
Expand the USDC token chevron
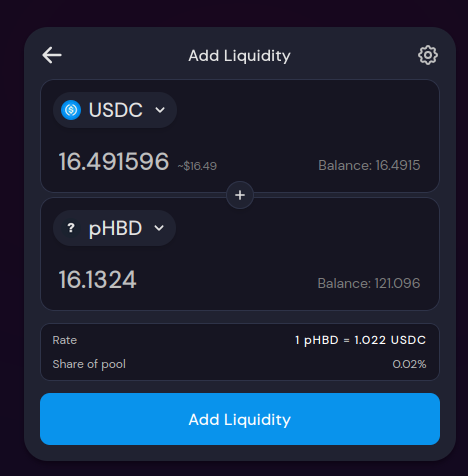pyautogui.click(x=160, y=110)
